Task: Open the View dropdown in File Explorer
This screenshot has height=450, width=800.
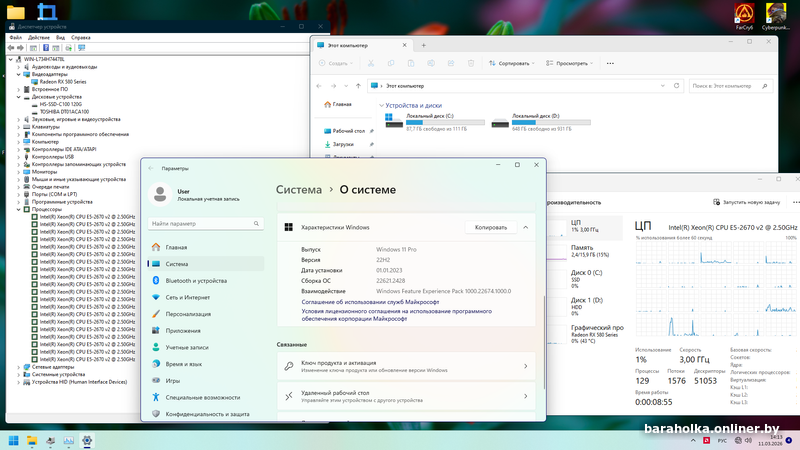Action: (567, 63)
